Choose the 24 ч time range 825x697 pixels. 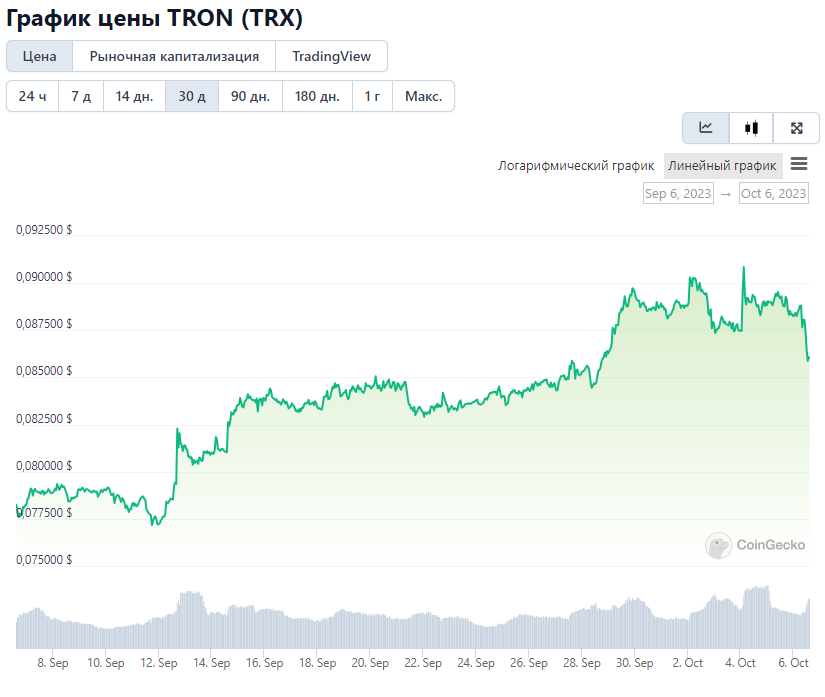click(x=33, y=96)
